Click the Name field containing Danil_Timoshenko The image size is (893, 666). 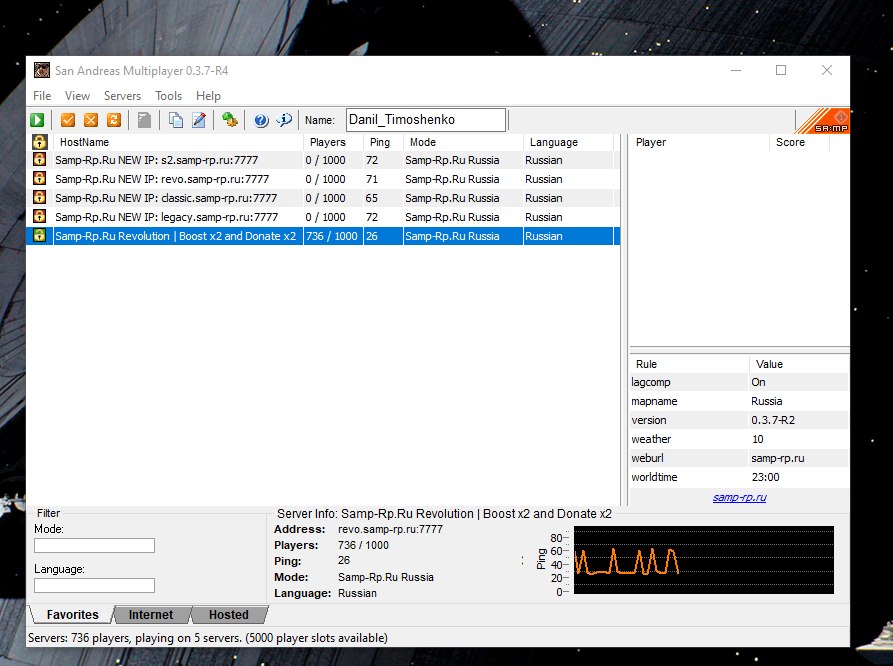point(425,120)
